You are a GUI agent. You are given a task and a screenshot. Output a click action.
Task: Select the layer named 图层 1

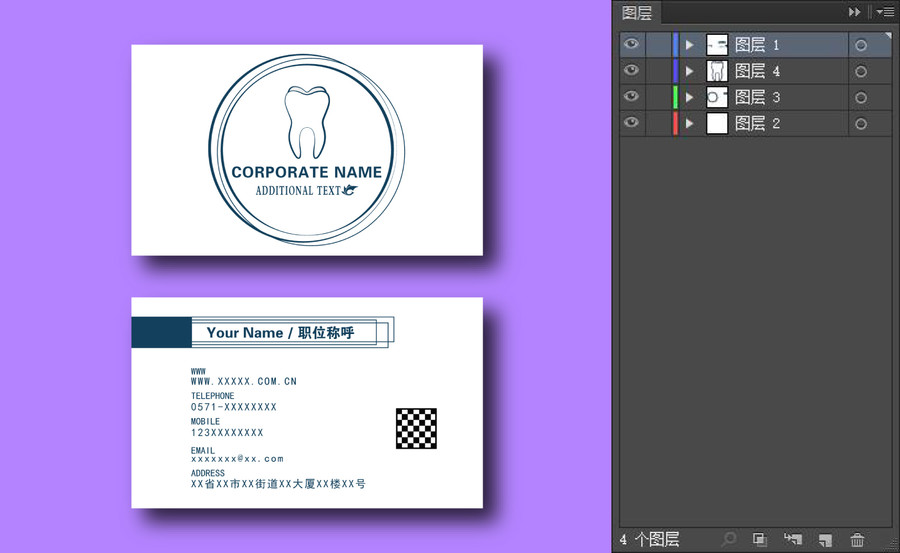(757, 45)
